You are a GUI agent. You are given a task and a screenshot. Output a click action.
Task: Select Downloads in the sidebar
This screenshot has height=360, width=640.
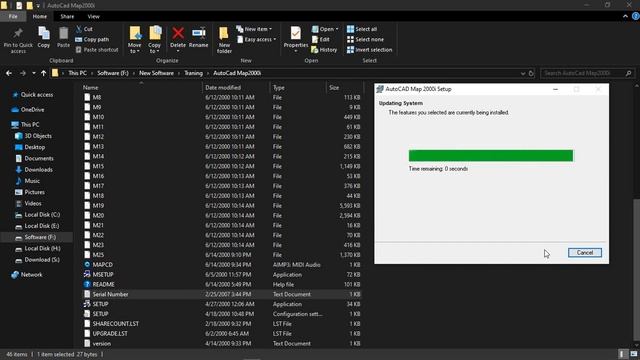(38, 170)
